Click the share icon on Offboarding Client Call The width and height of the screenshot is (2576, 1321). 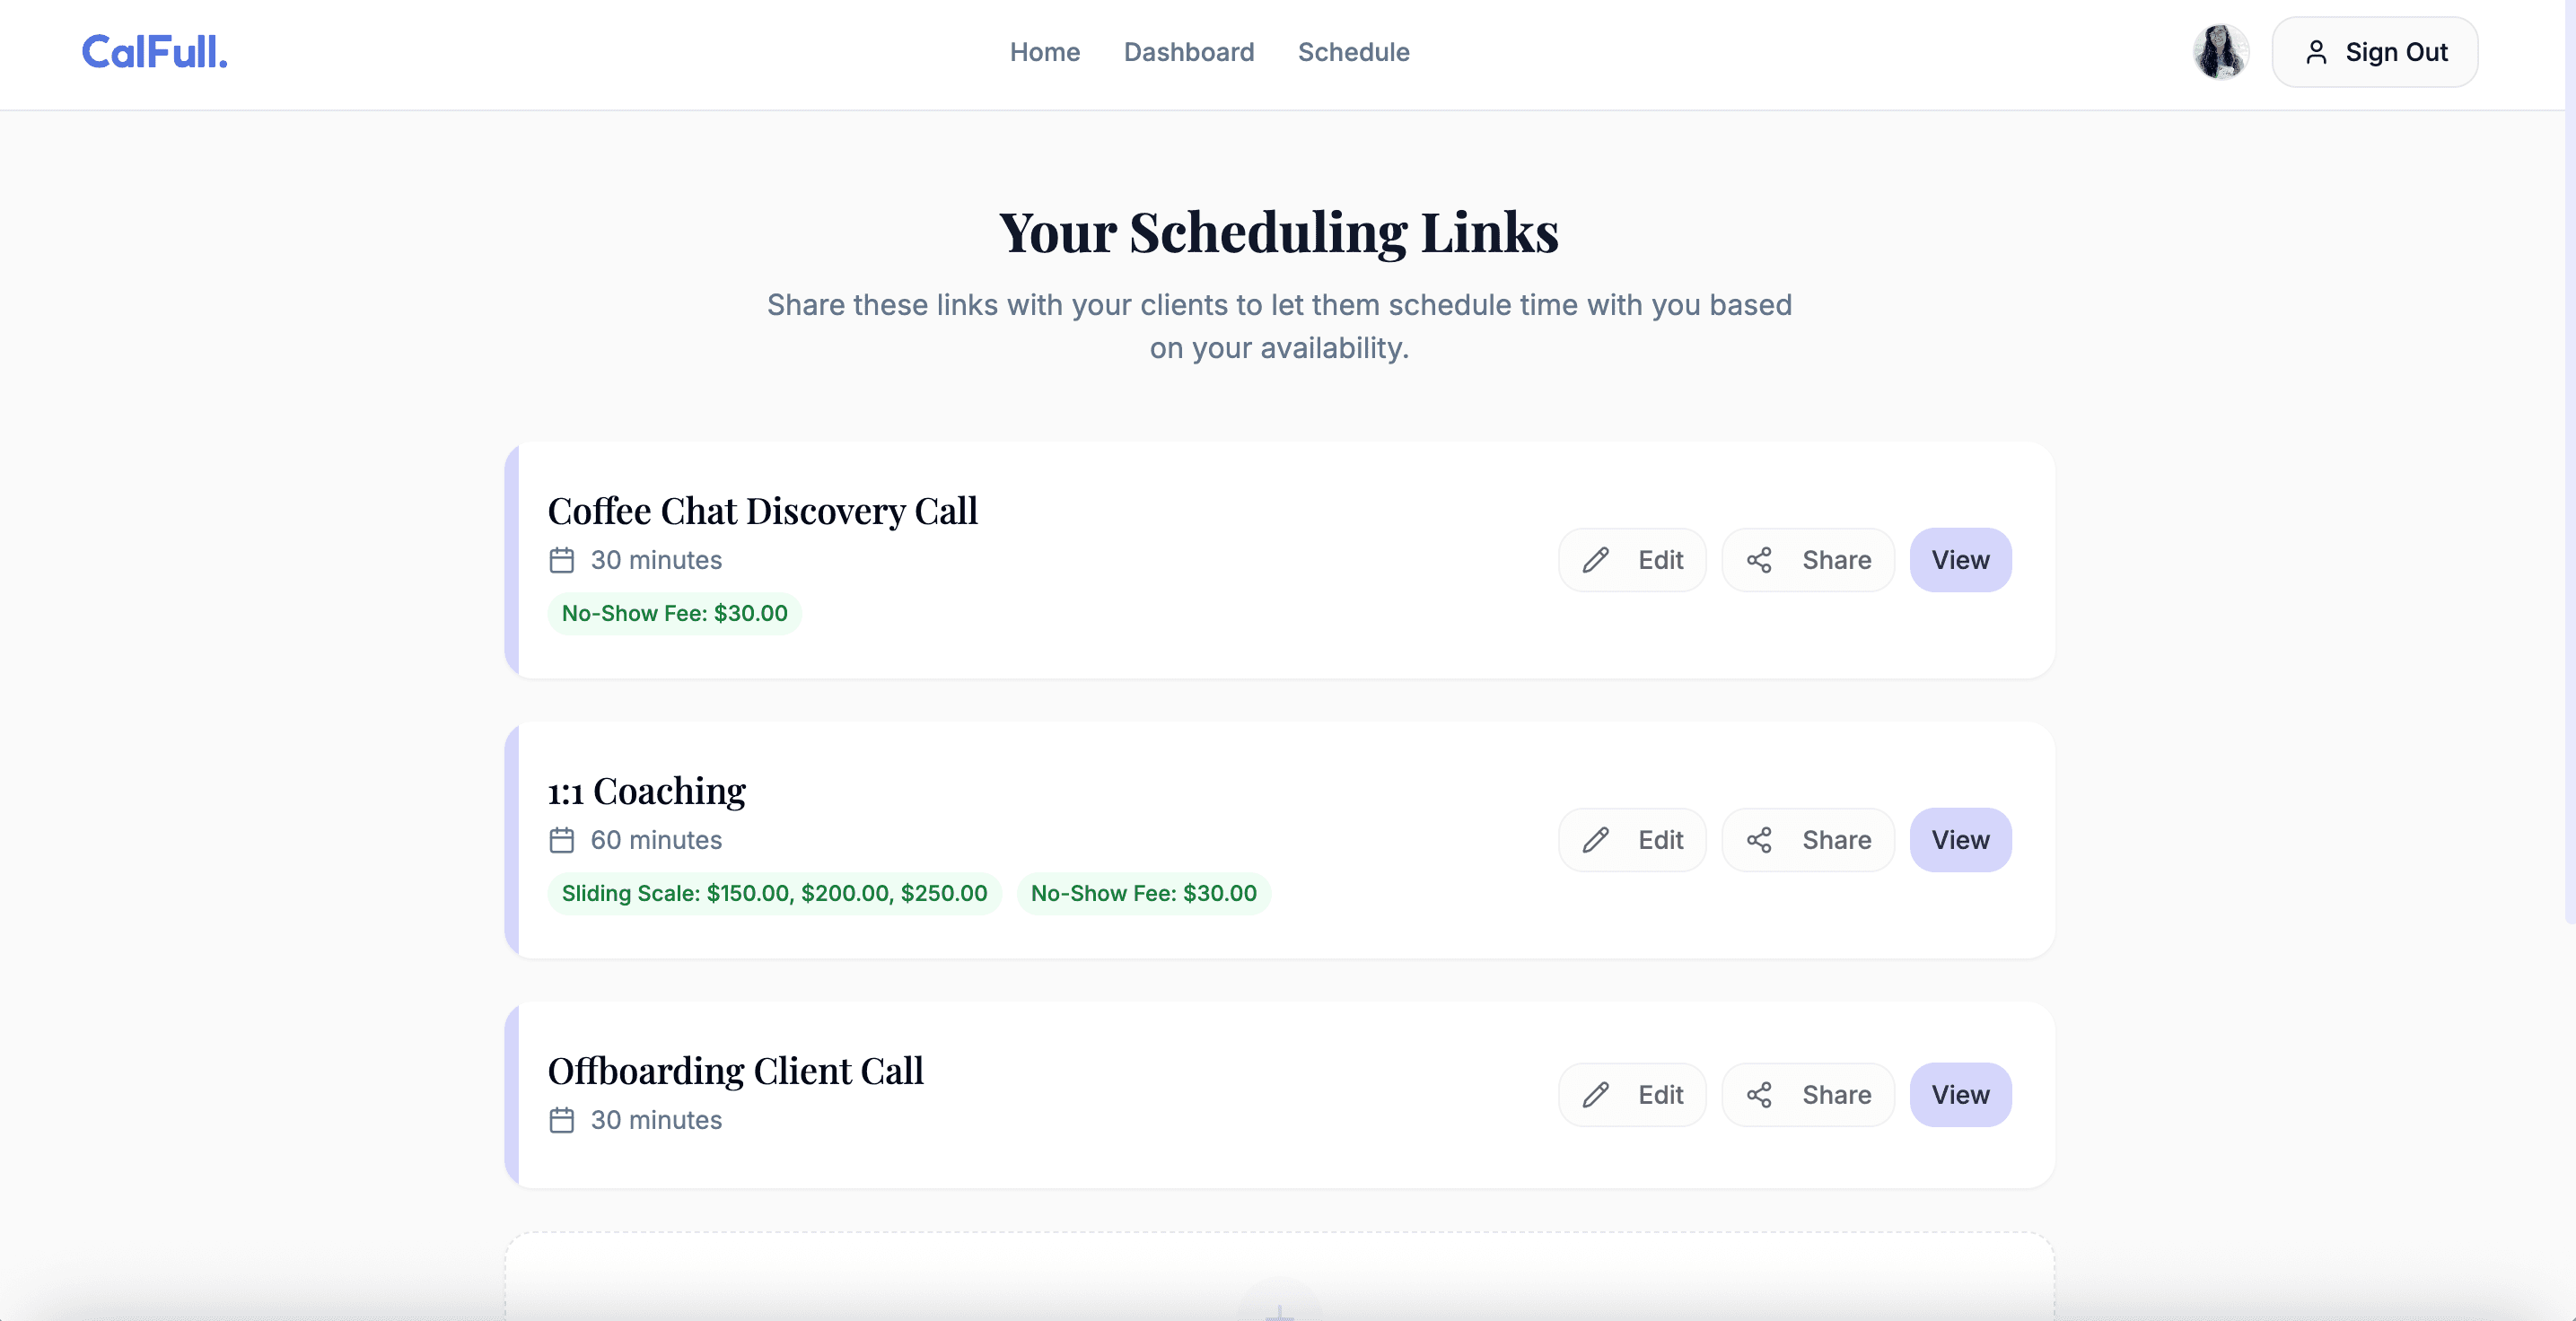(x=1760, y=1094)
